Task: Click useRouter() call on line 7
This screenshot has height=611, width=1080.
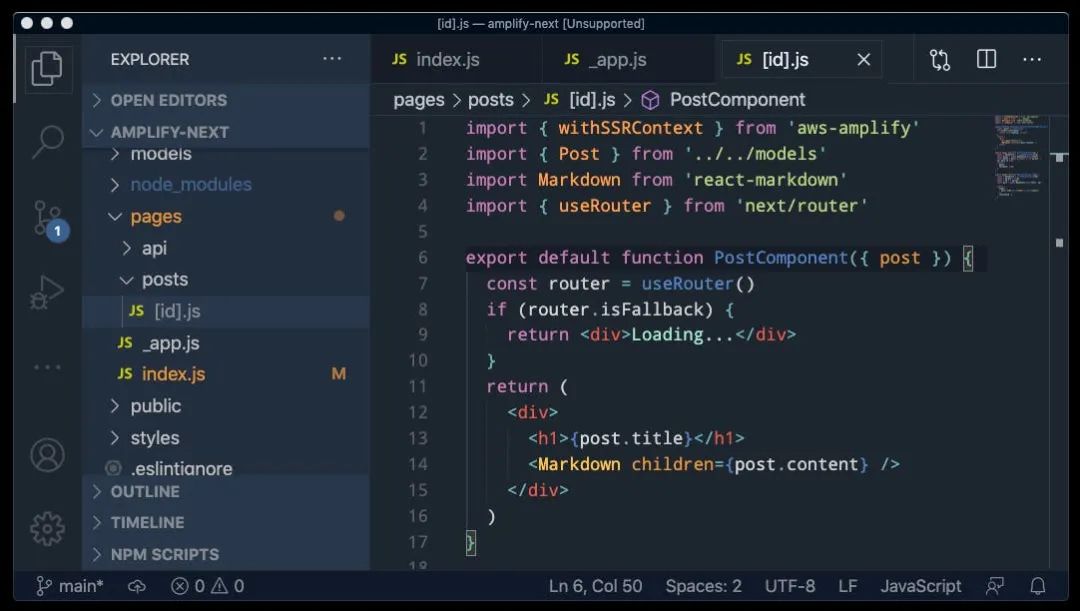Action: pos(698,284)
